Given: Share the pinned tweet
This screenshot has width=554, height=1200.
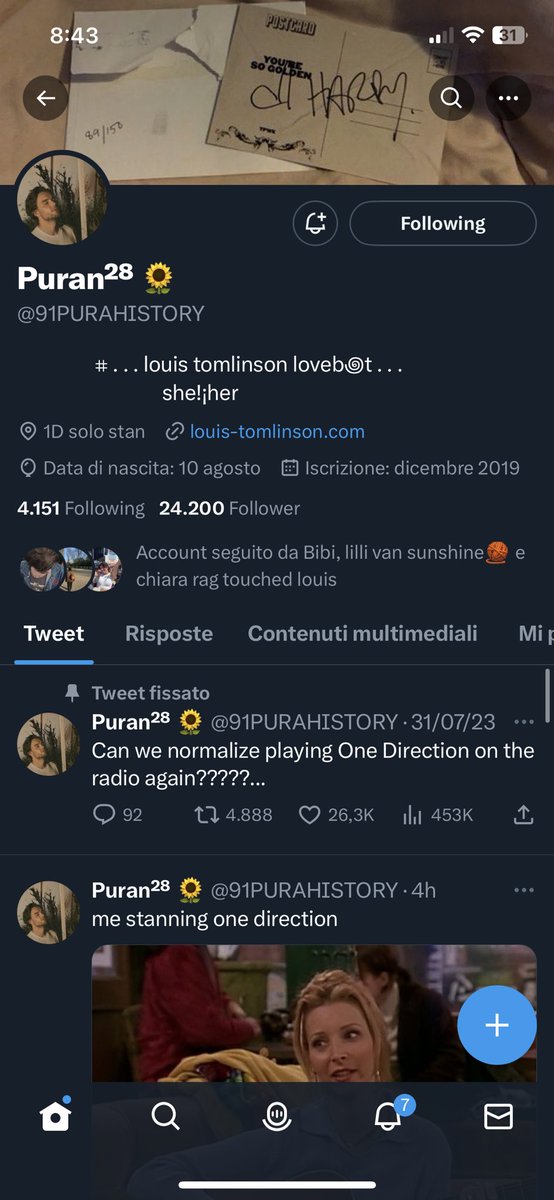Looking at the screenshot, I should (523, 815).
